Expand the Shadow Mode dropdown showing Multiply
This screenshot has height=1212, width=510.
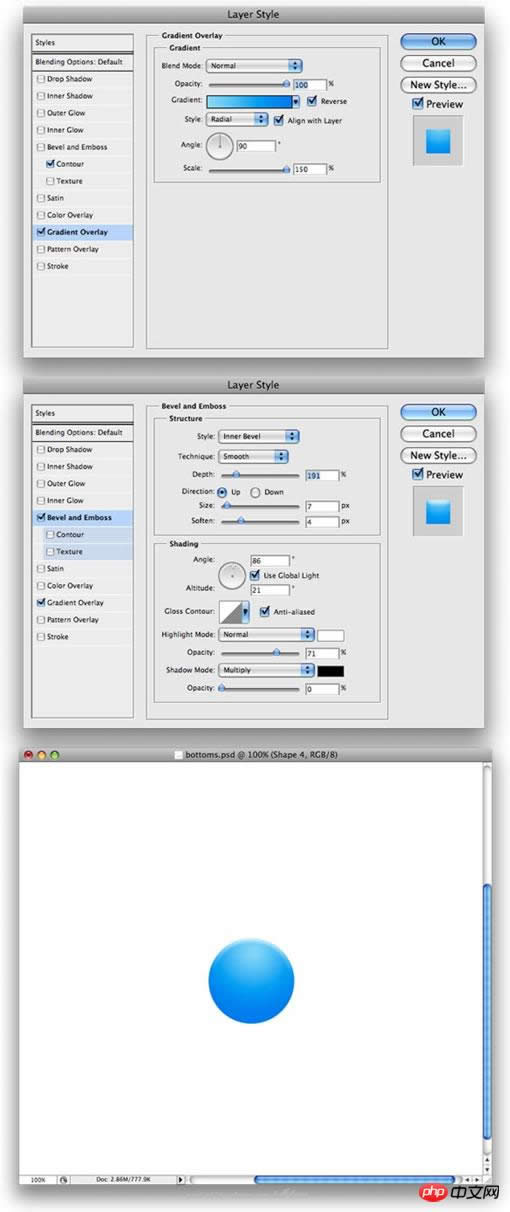pyautogui.click(x=266, y=670)
